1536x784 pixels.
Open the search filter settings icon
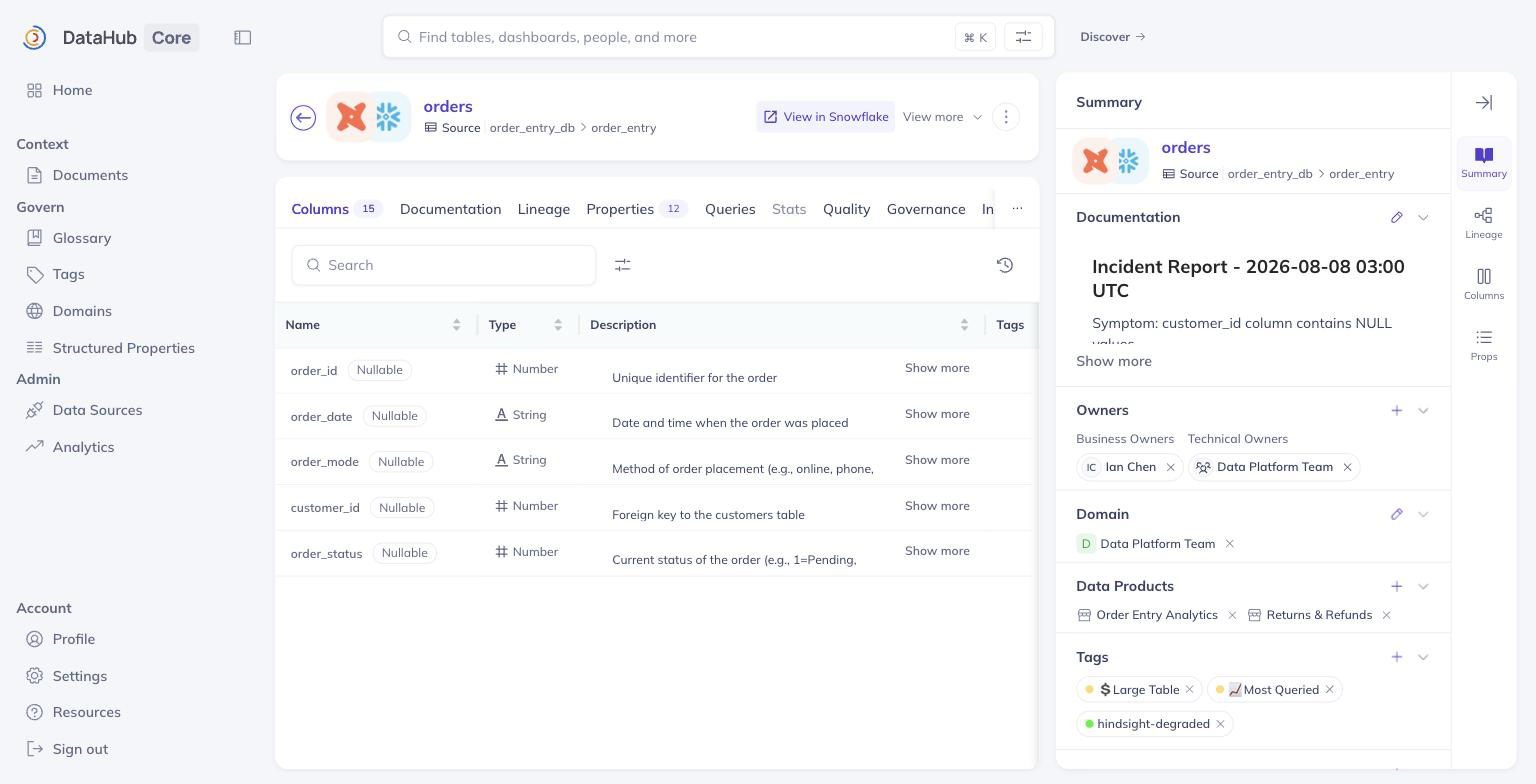pyautogui.click(x=1023, y=37)
